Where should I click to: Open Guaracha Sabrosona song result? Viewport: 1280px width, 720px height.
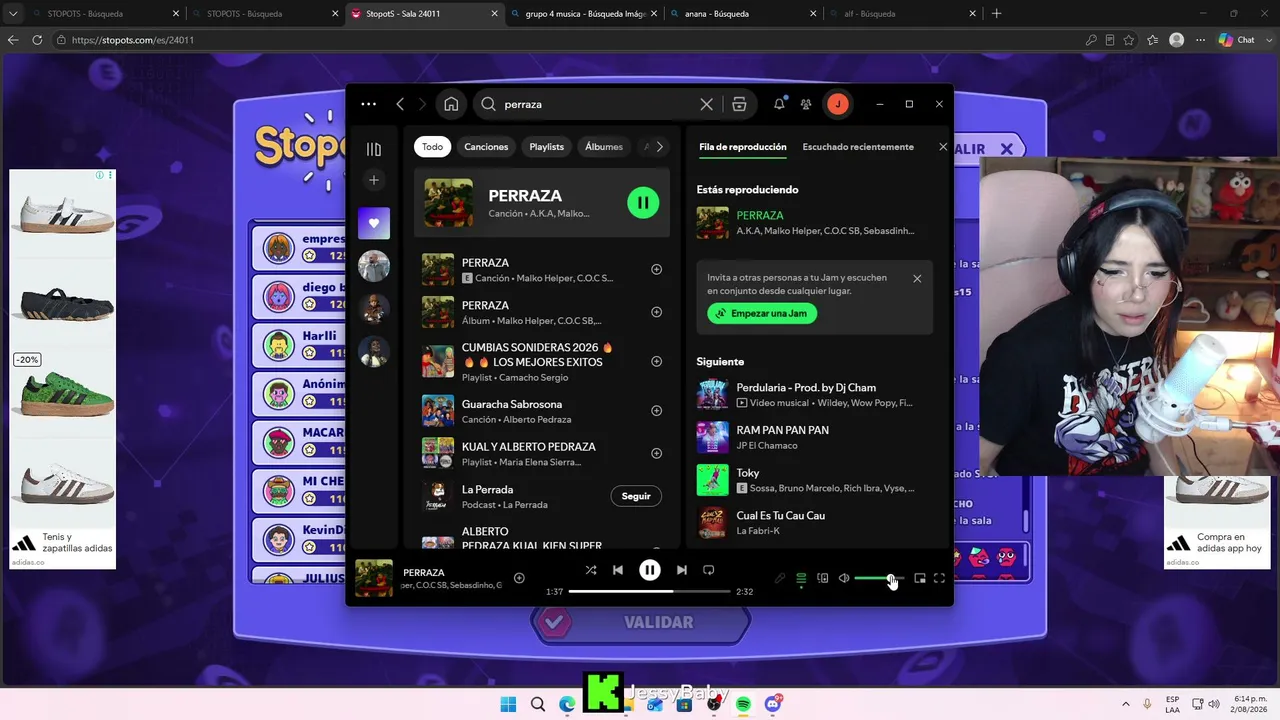coord(542,411)
